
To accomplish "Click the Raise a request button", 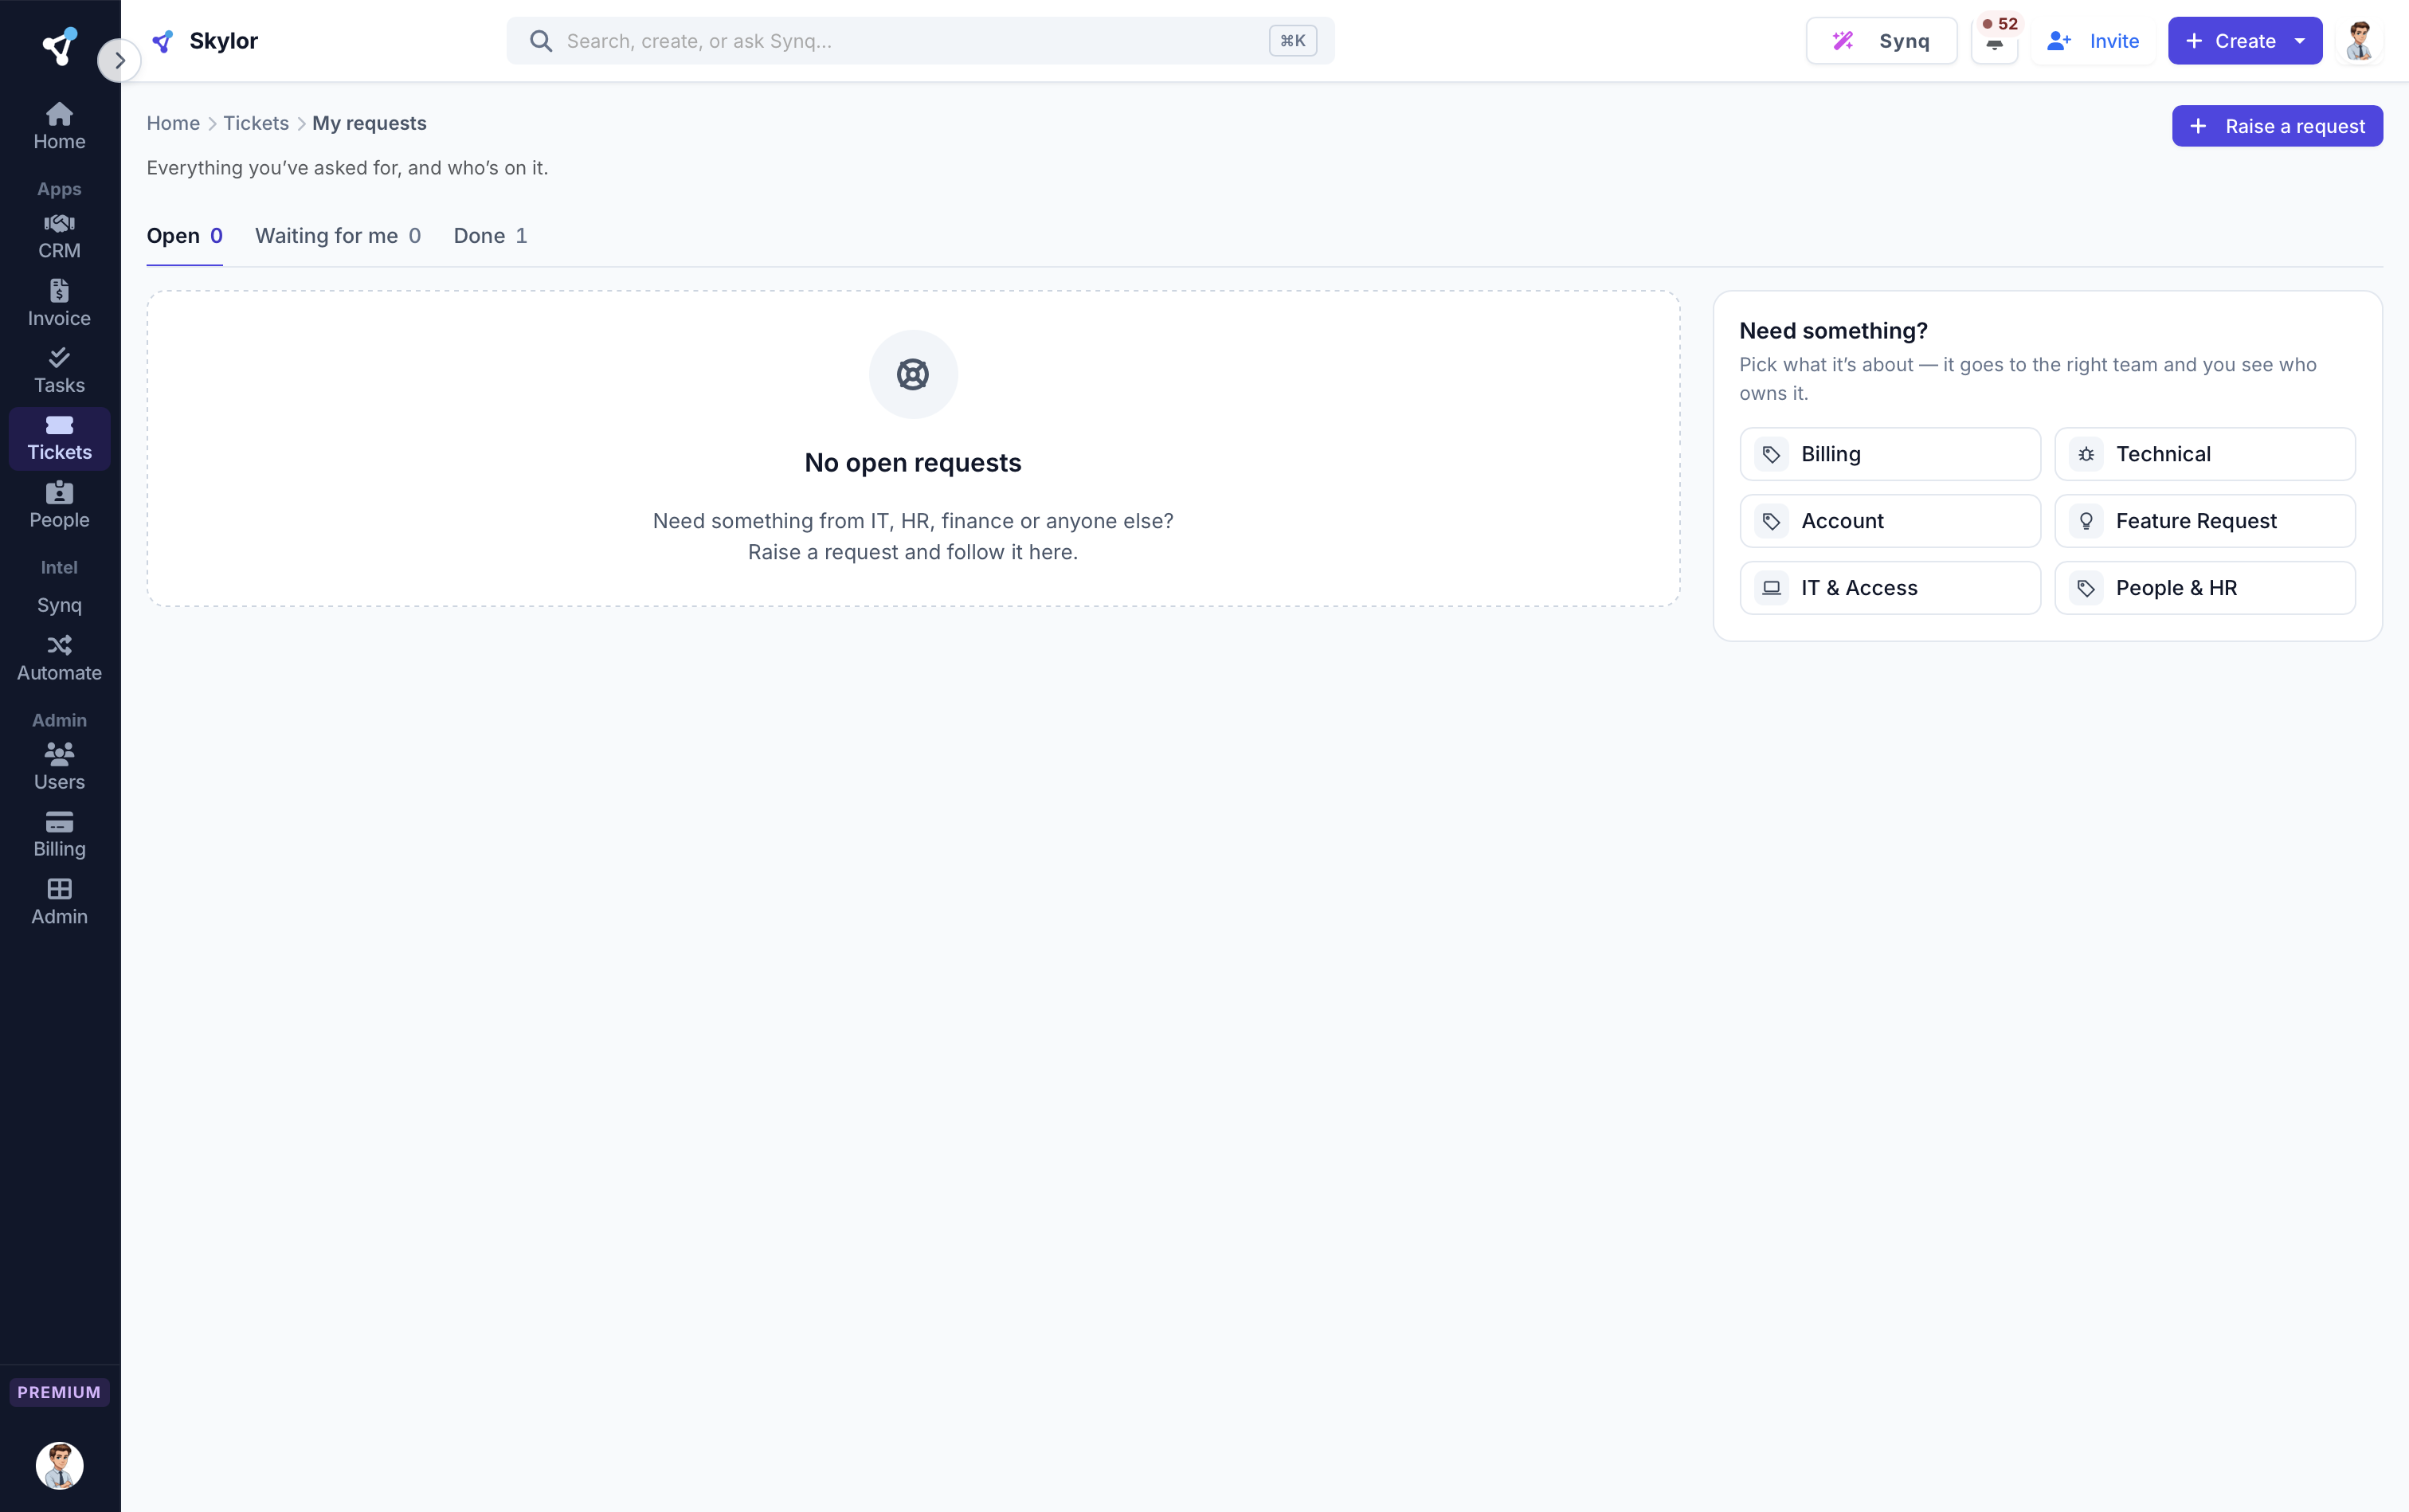I will click(2277, 126).
